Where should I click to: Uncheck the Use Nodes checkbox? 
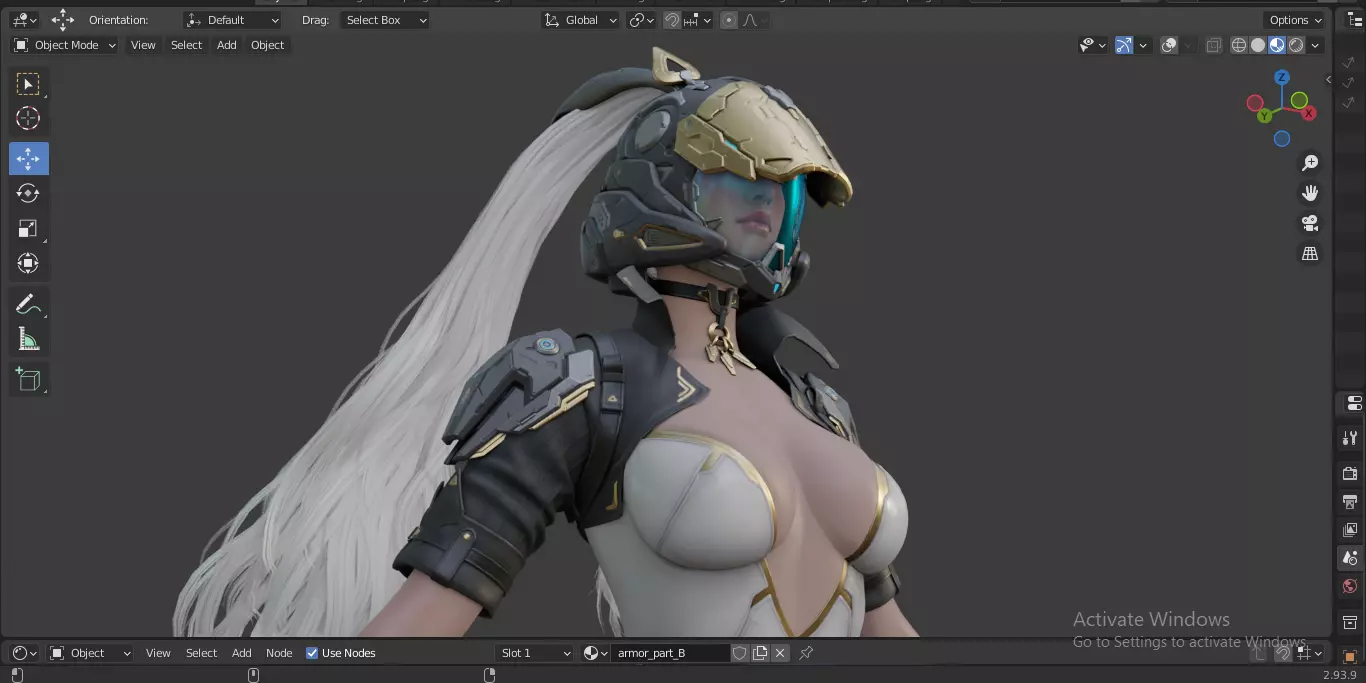tap(312, 653)
